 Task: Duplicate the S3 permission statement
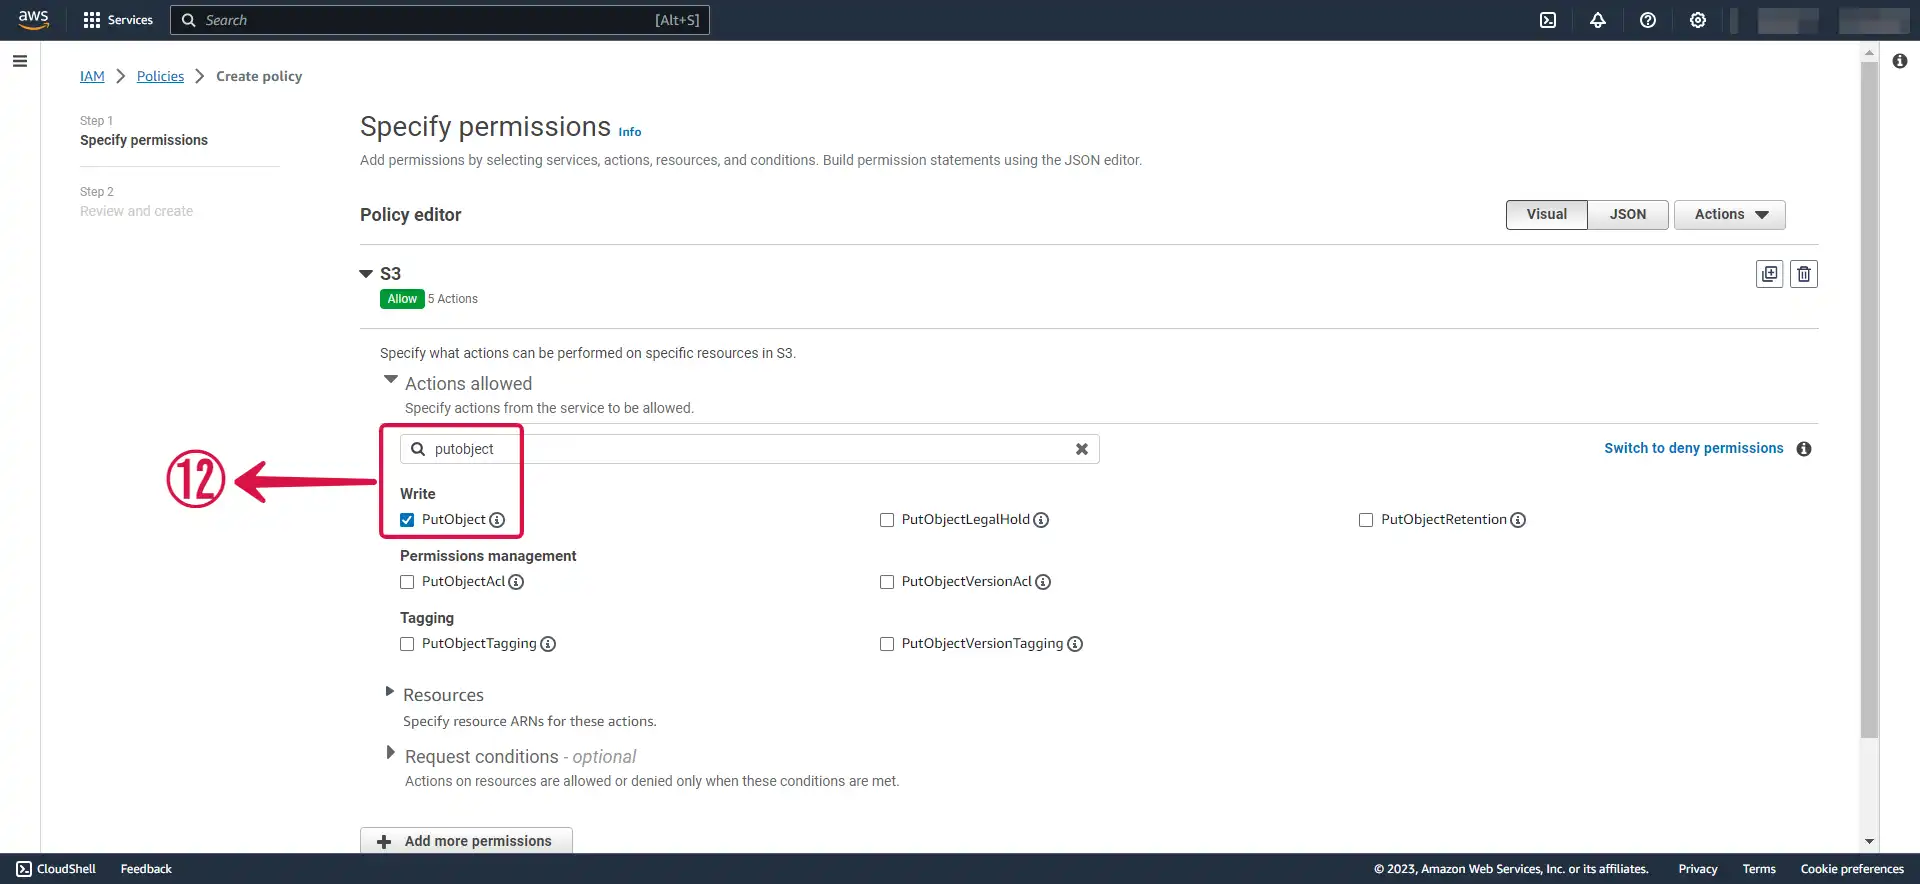tap(1770, 274)
